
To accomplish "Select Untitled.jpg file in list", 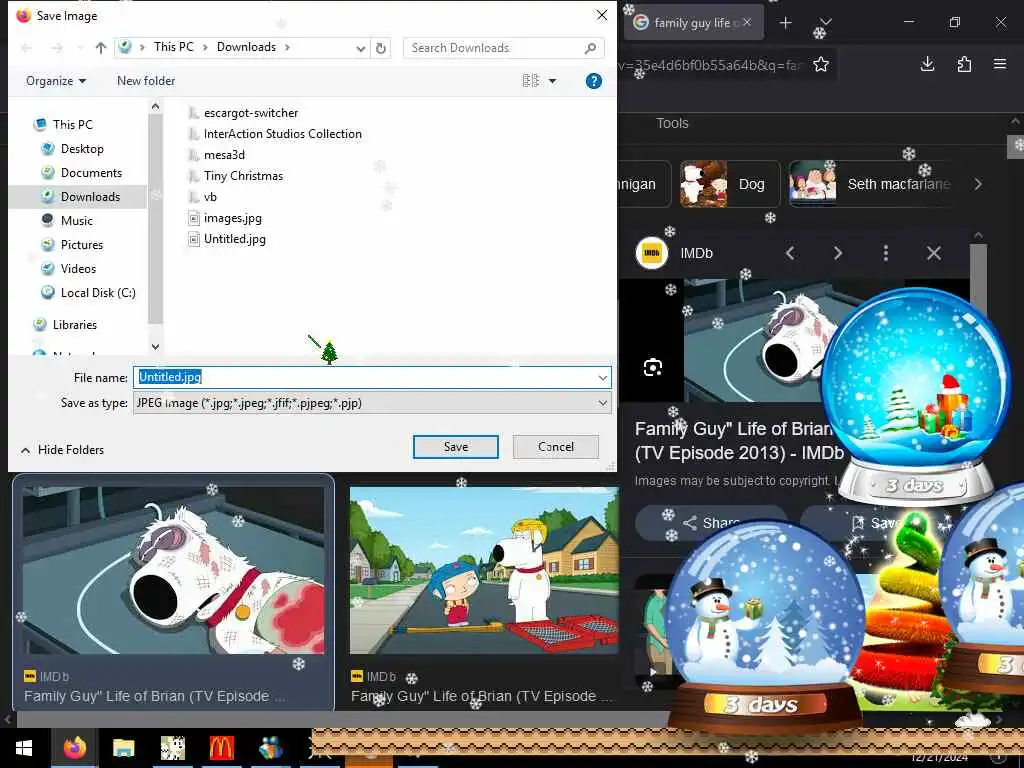I will pyautogui.click(x=234, y=239).
